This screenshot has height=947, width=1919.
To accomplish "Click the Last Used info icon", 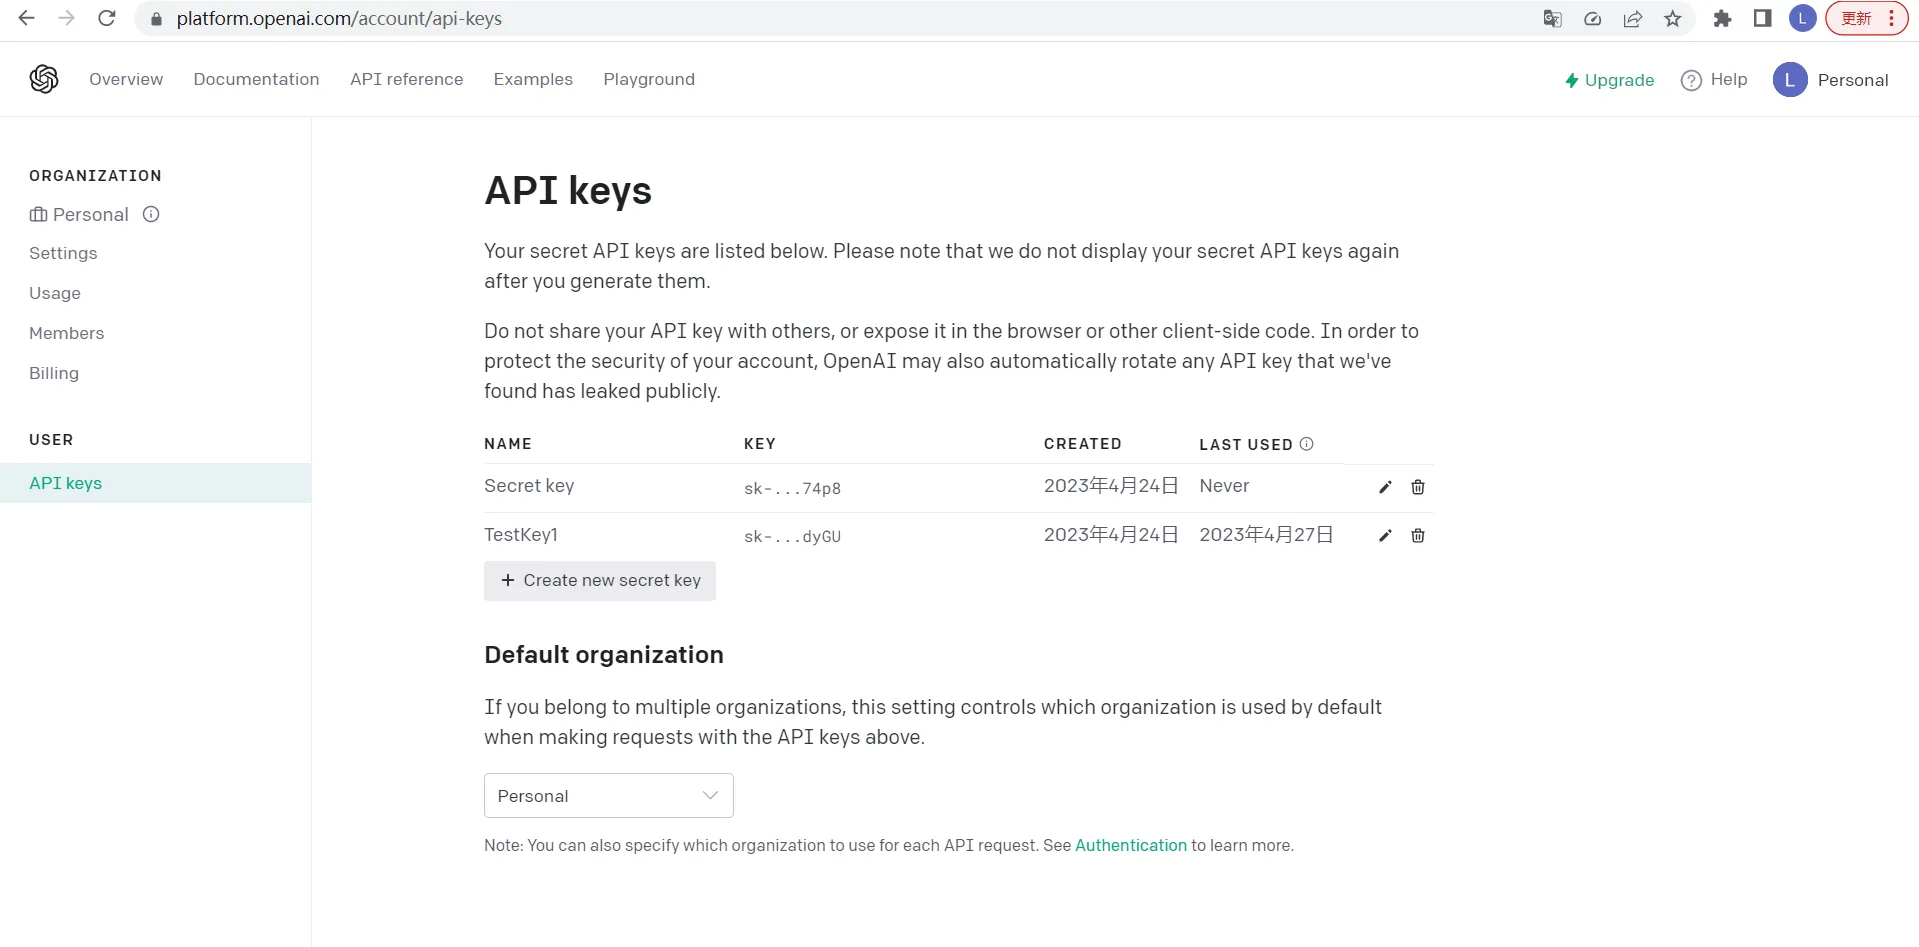I will (1306, 444).
